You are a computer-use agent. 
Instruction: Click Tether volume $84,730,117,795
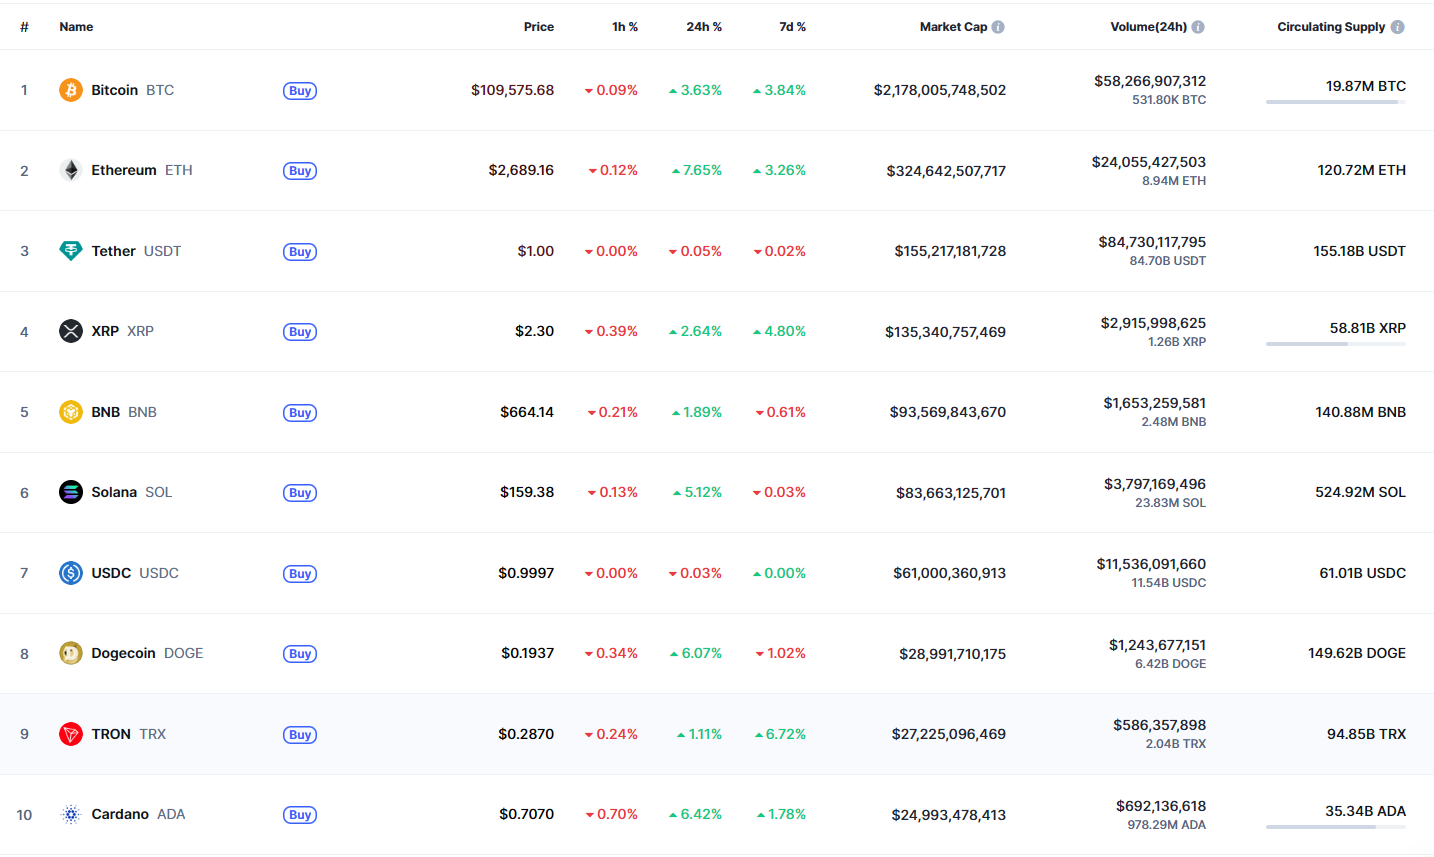click(1152, 242)
